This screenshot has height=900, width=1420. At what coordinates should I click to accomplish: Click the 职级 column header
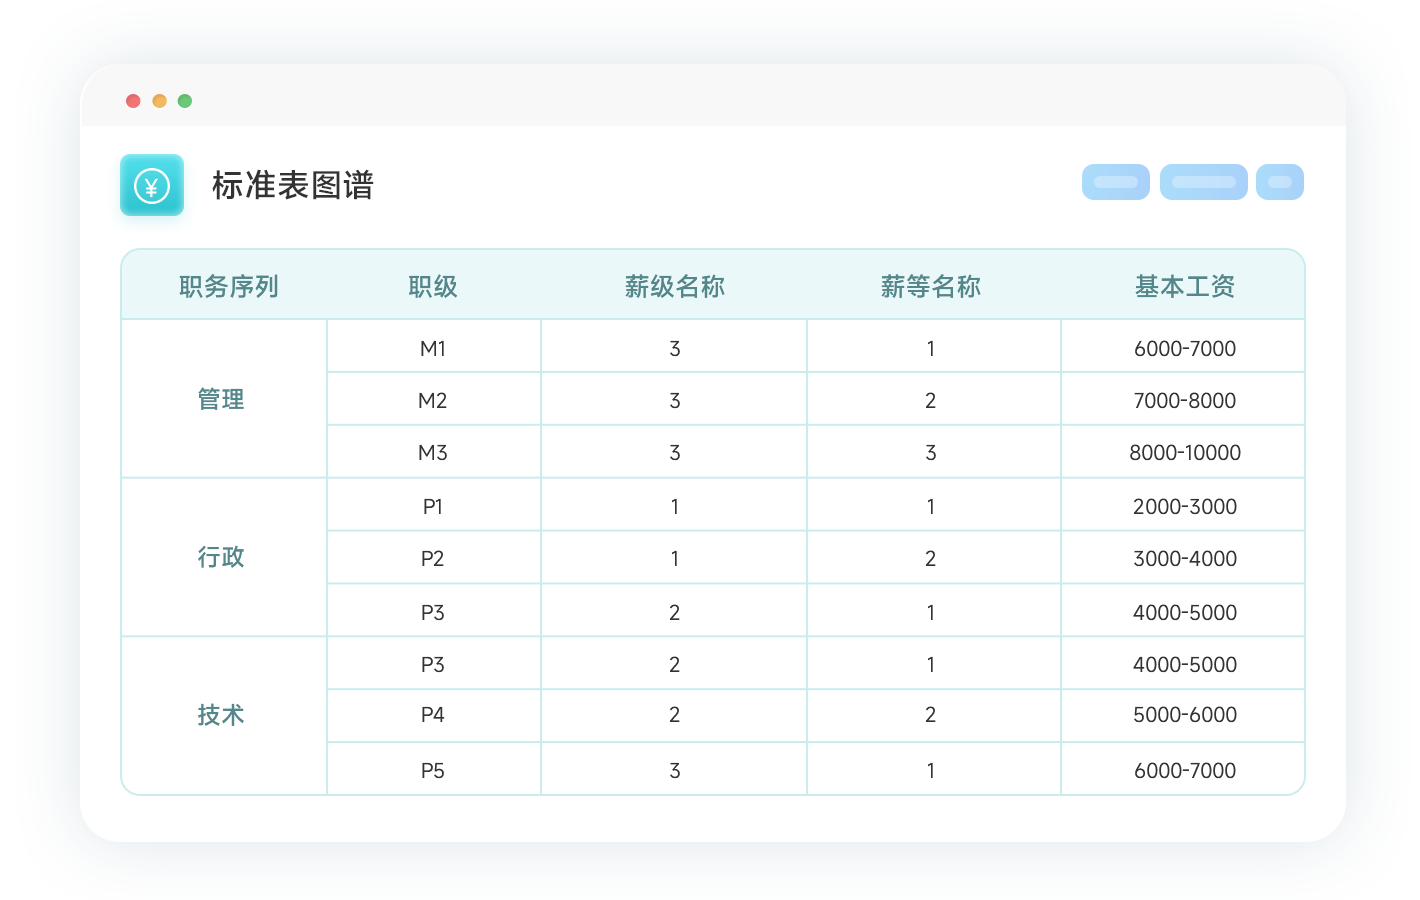(x=433, y=287)
